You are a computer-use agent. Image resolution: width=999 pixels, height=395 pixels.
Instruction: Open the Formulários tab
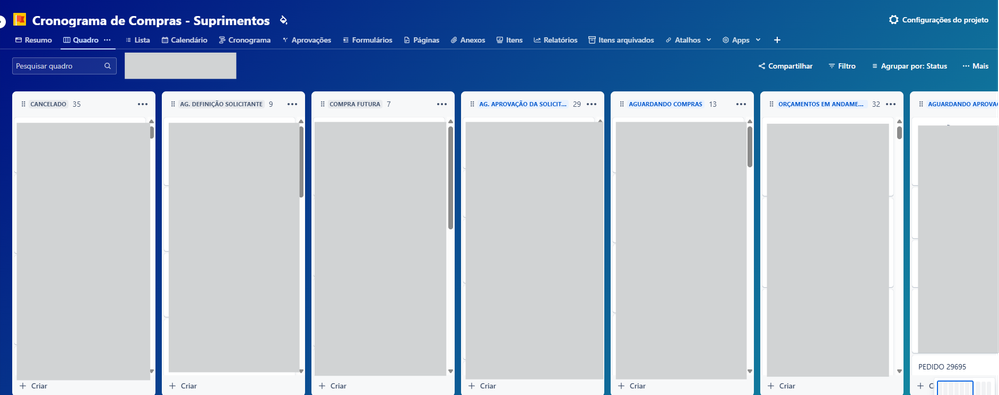click(368, 40)
